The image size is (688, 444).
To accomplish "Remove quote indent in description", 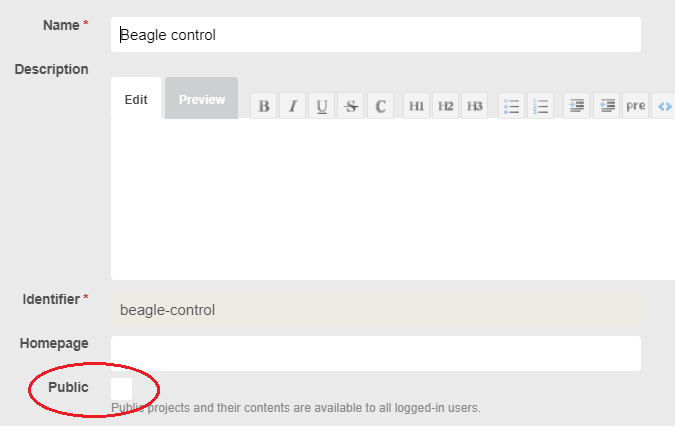I will point(606,106).
